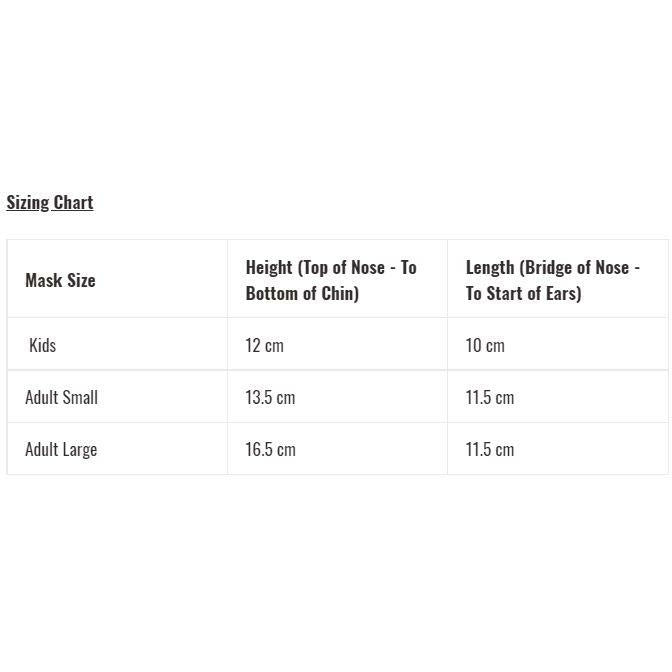Image resolution: width=672 pixels, height=672 pixels.
Task: Click the bold word Height in header
Action: click(269, 267)
